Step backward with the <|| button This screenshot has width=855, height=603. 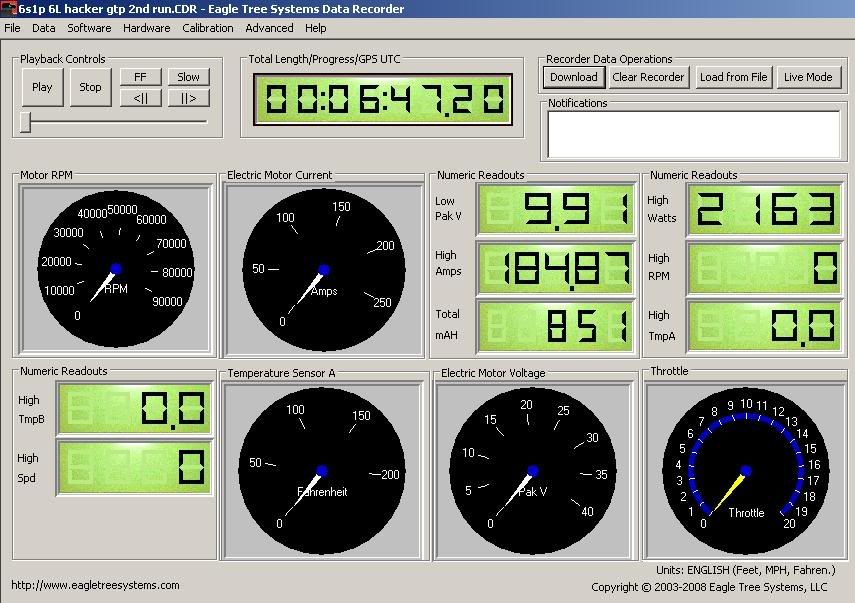140,98
